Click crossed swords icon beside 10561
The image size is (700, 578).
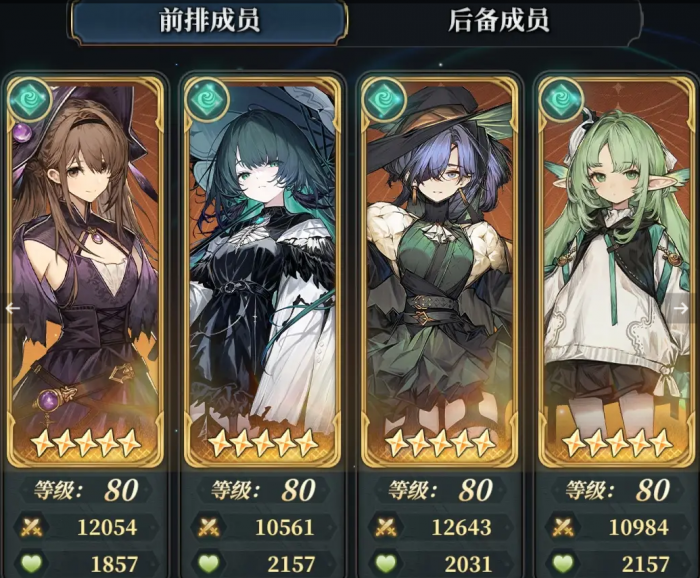click(208, 527)
